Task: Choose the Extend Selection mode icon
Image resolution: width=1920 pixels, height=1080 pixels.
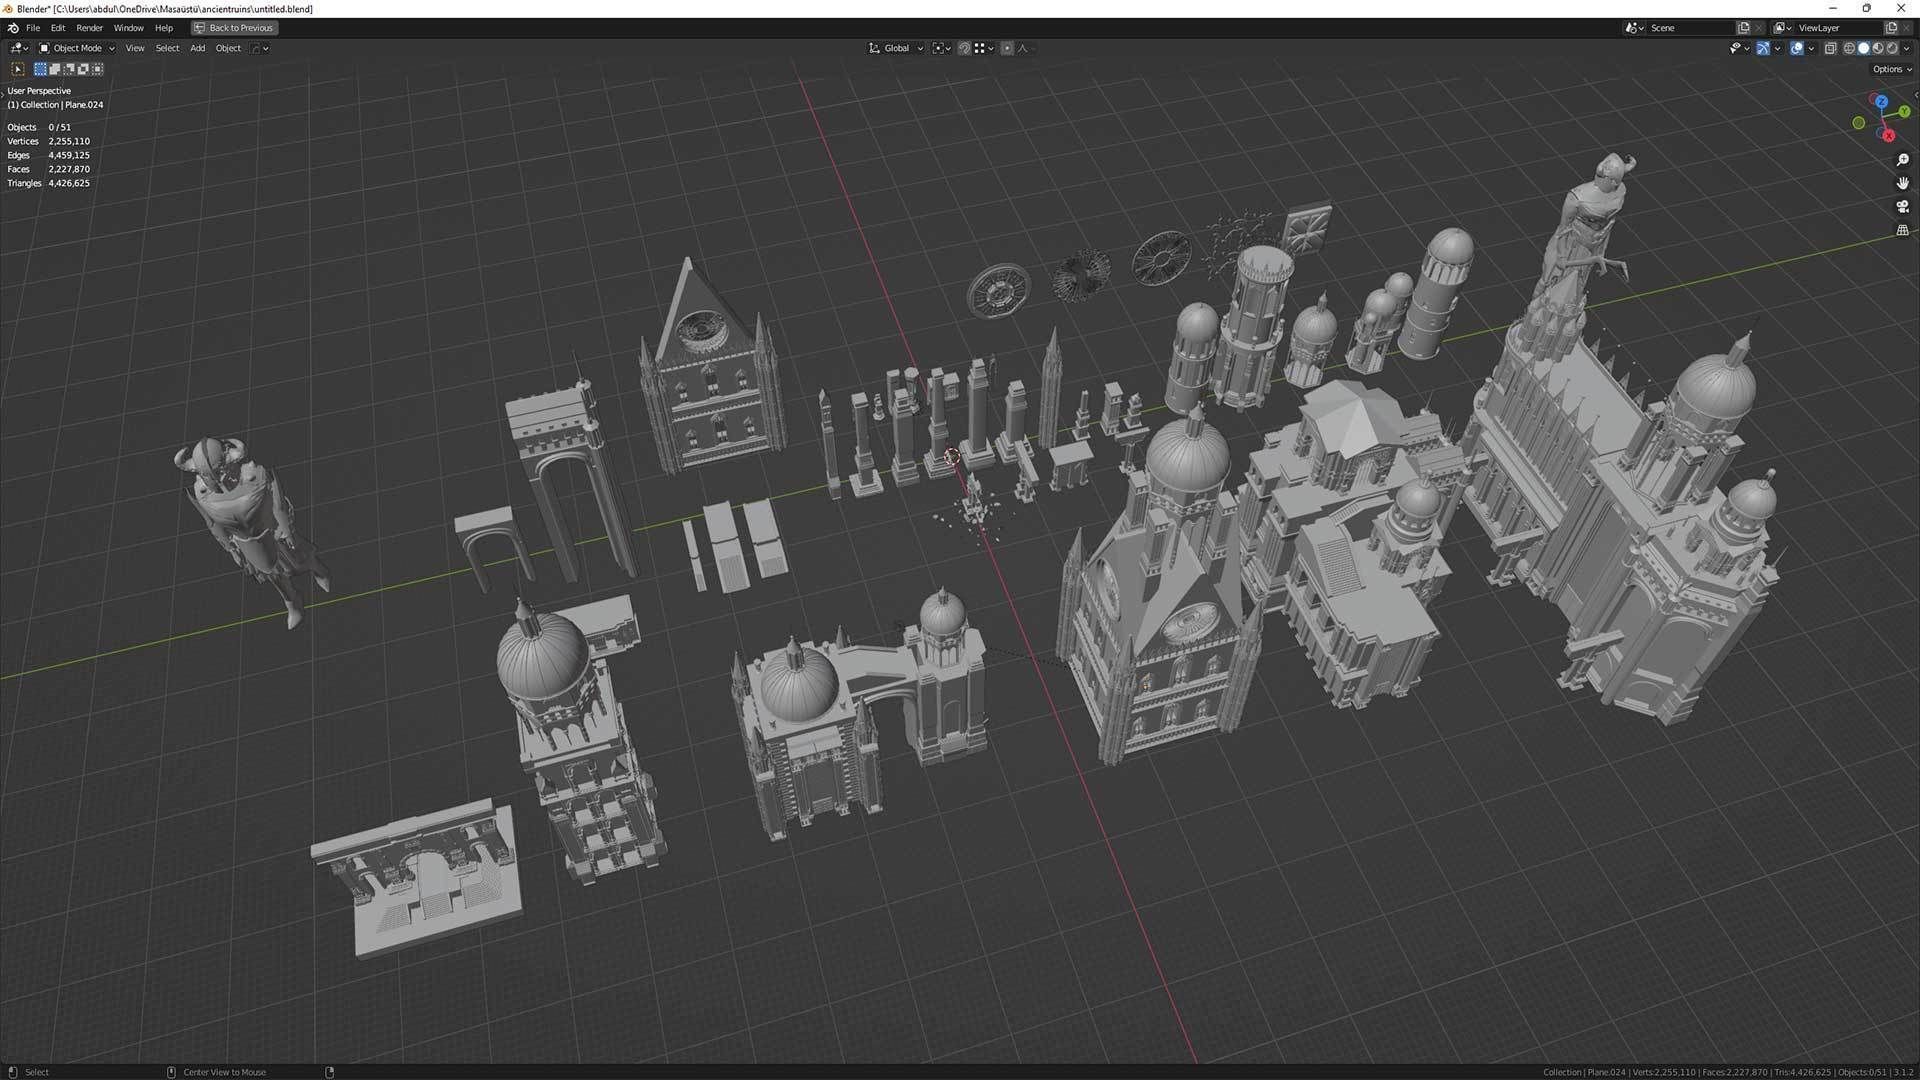Action: [55, 69]
